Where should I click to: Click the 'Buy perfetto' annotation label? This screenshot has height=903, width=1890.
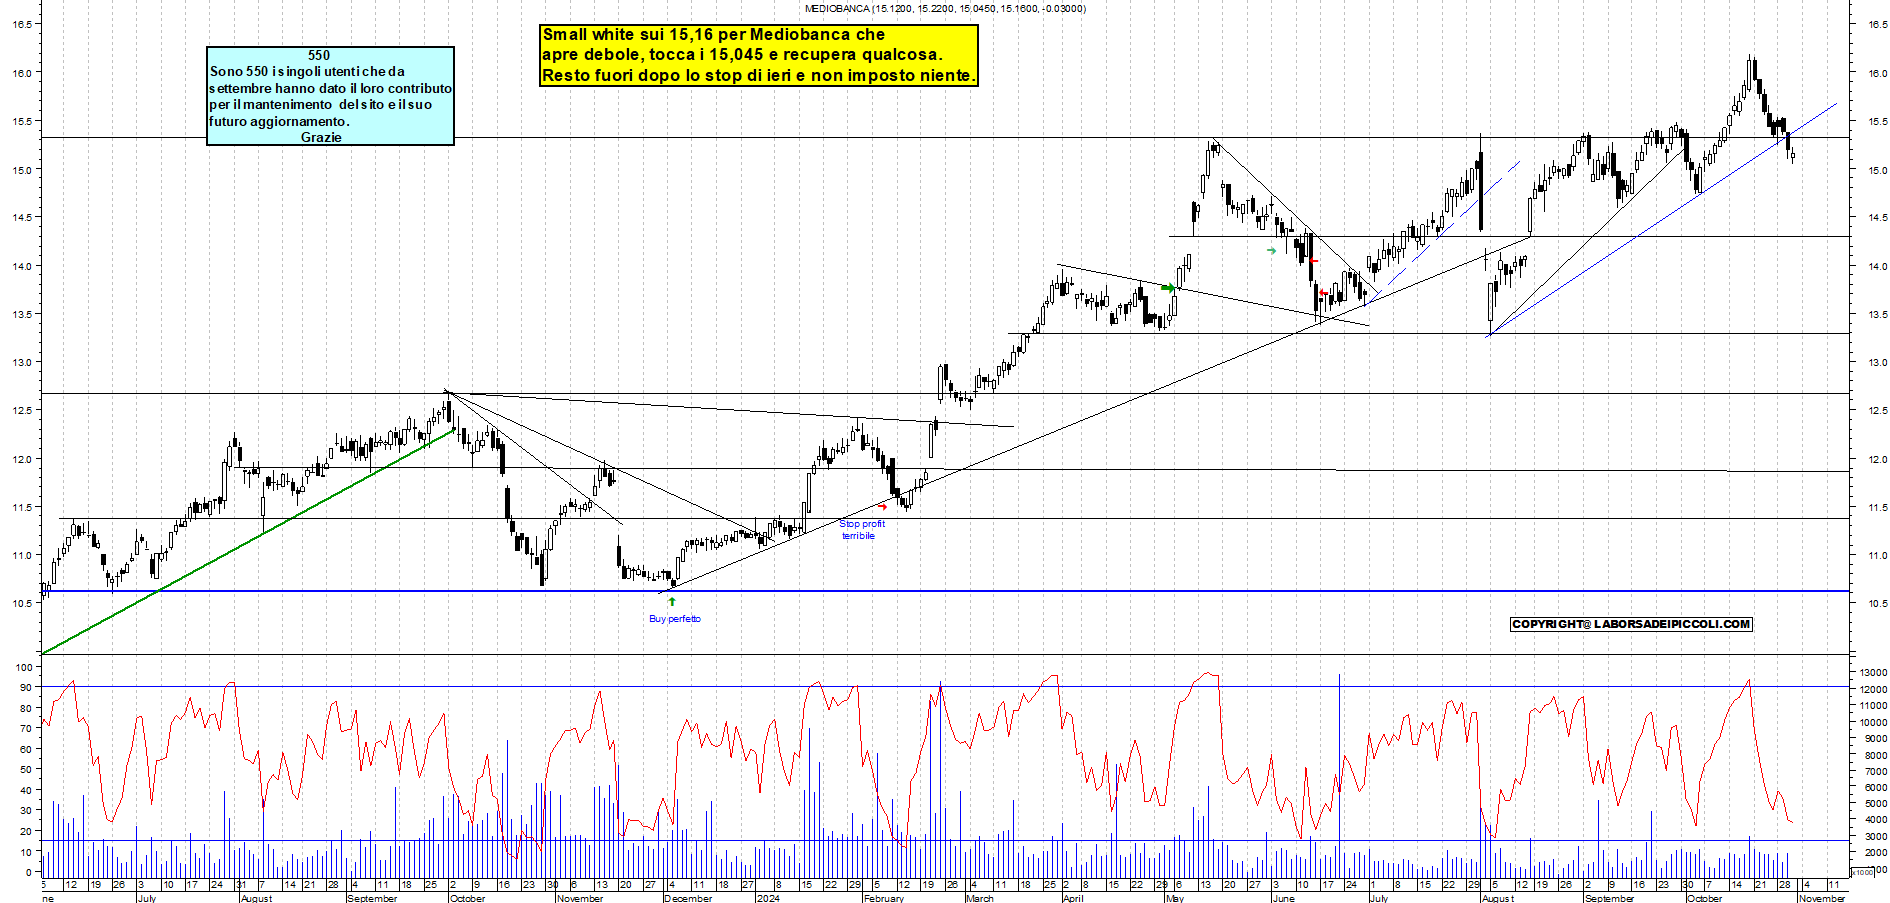click(675, 619)
